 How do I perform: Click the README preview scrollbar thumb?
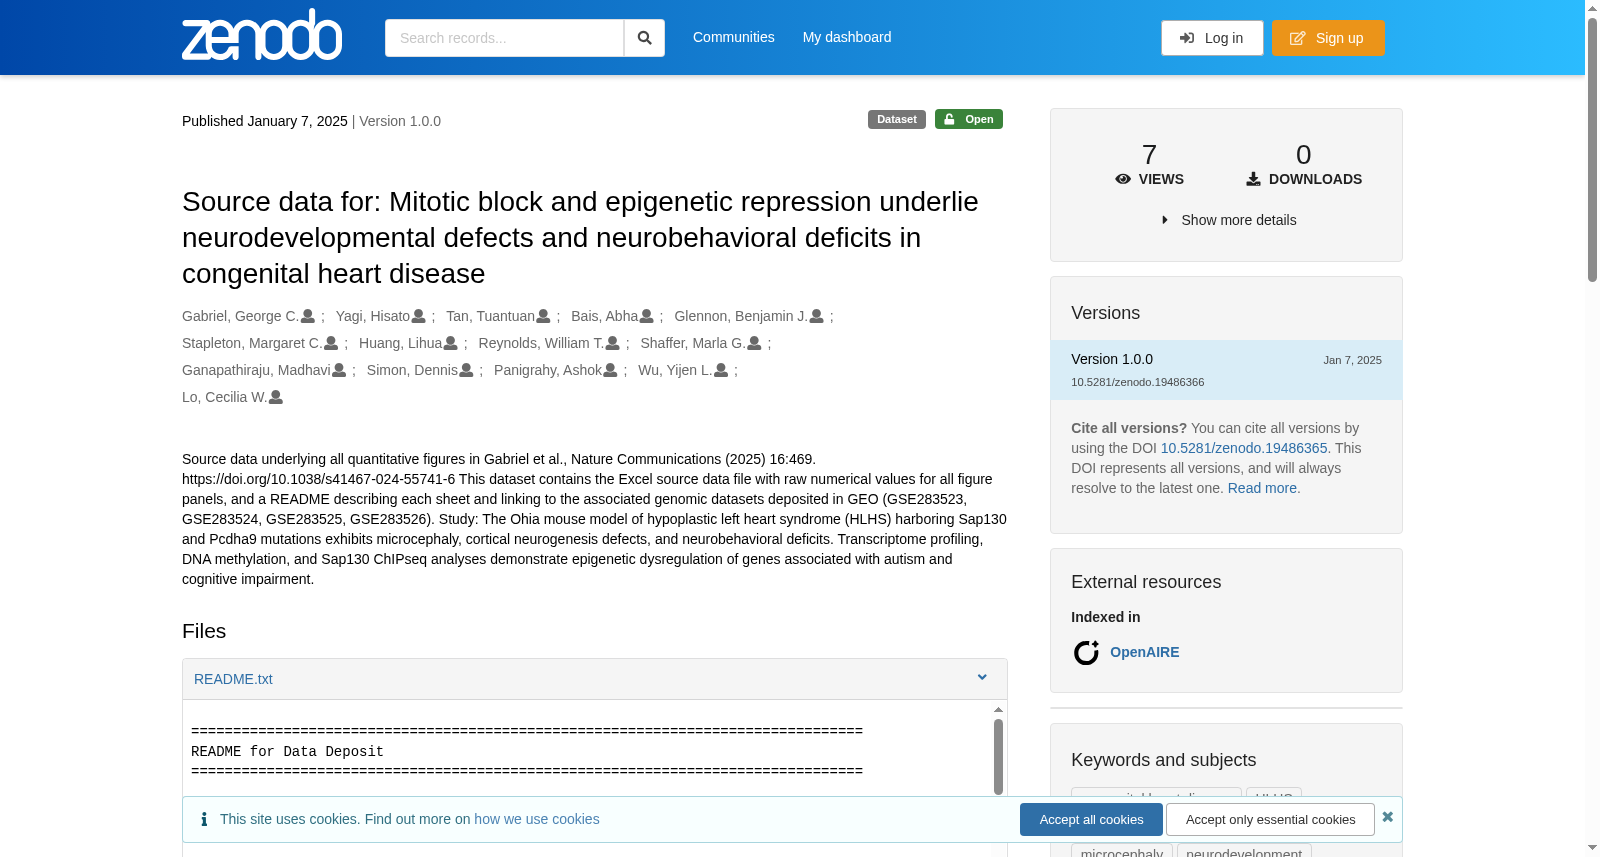[x=998, y=756]
